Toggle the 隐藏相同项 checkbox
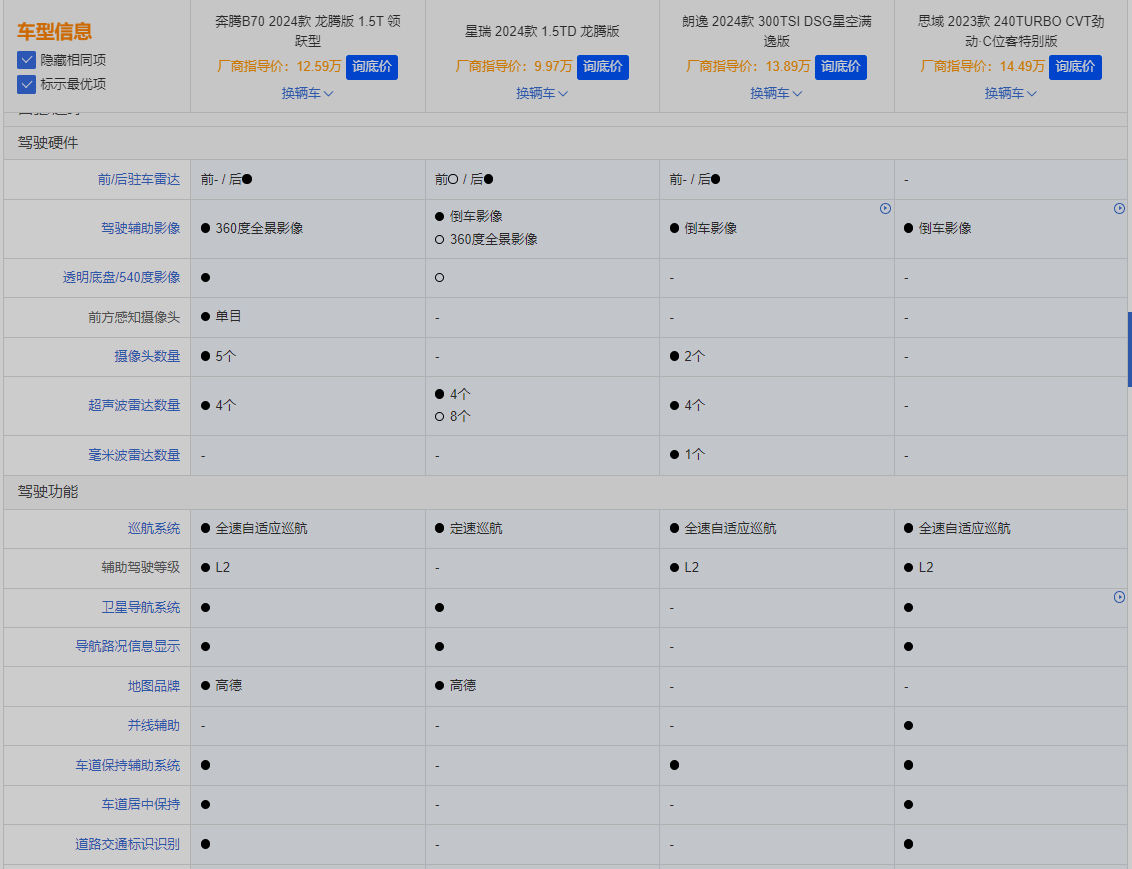 (x=26, y=60)
